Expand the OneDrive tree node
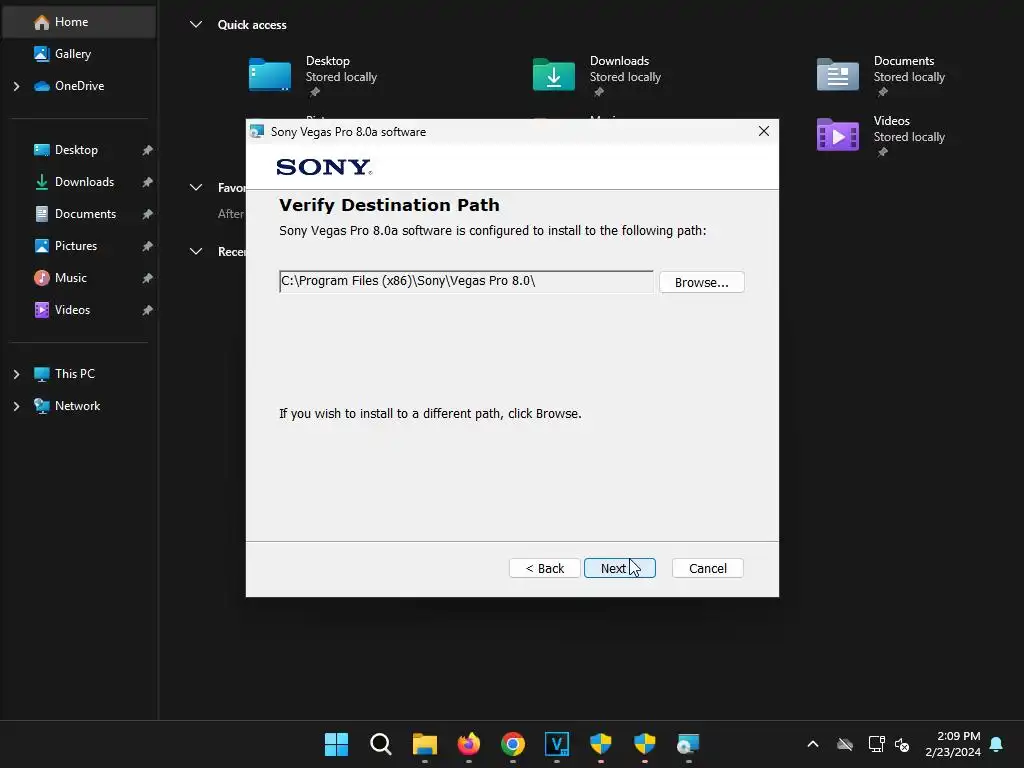This screenshot has height=768, width=1024. [16, 86]
